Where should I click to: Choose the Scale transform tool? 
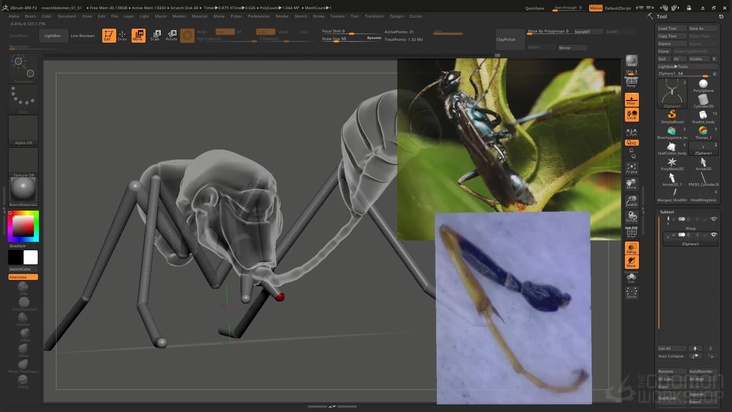[156, 35]
